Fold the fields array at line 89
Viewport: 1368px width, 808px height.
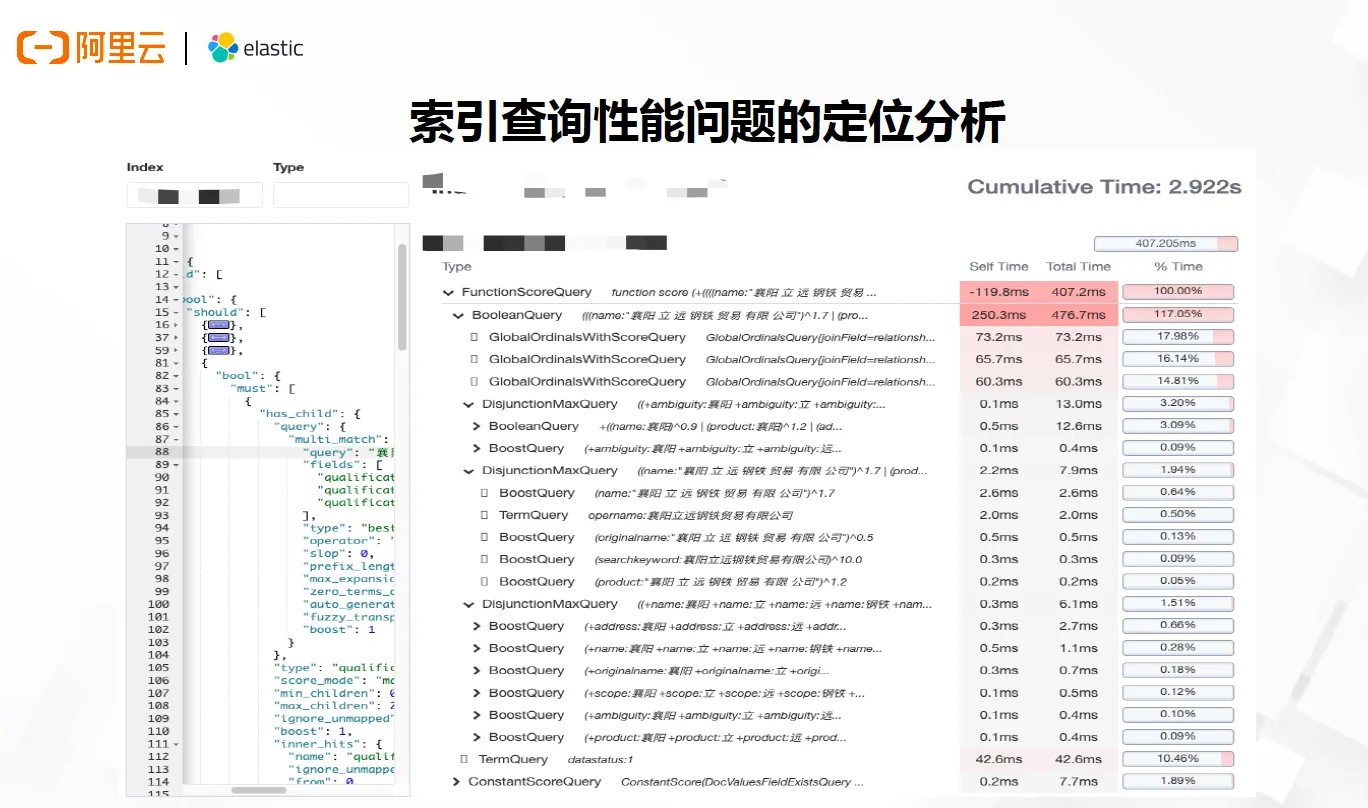(x=176, y=465)
